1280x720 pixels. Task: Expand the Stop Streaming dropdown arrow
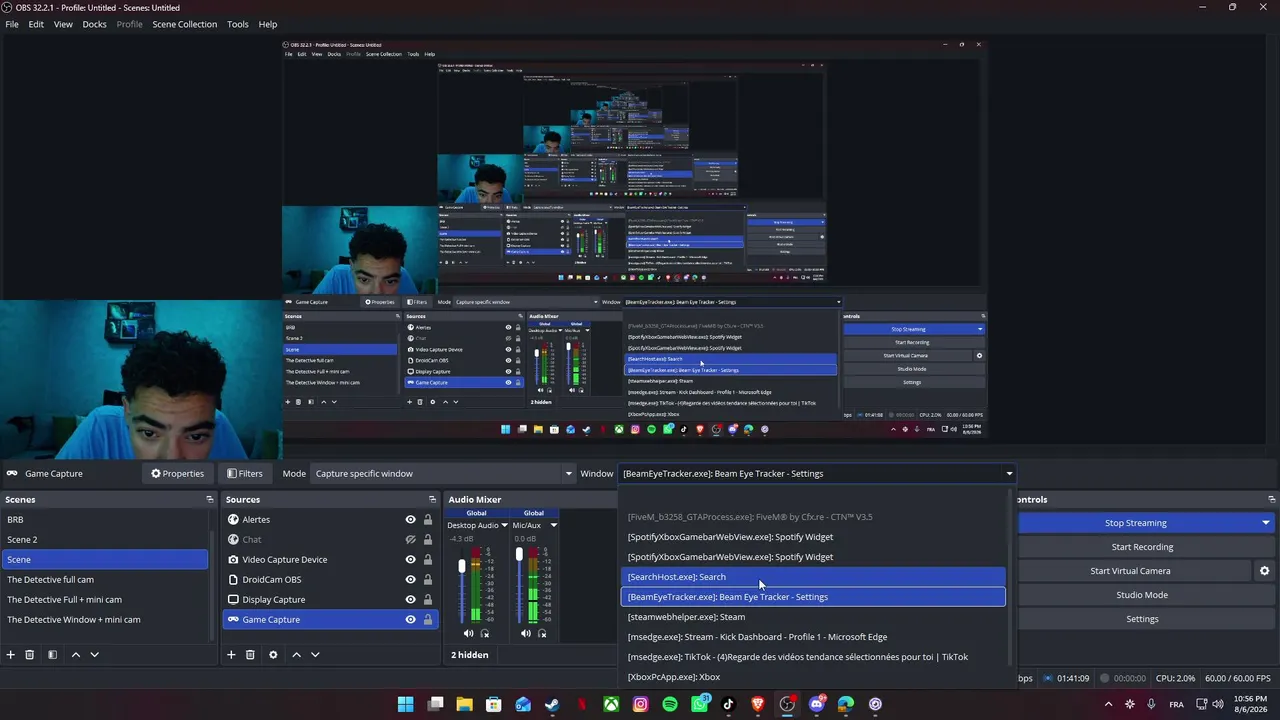coord(1265,523)
